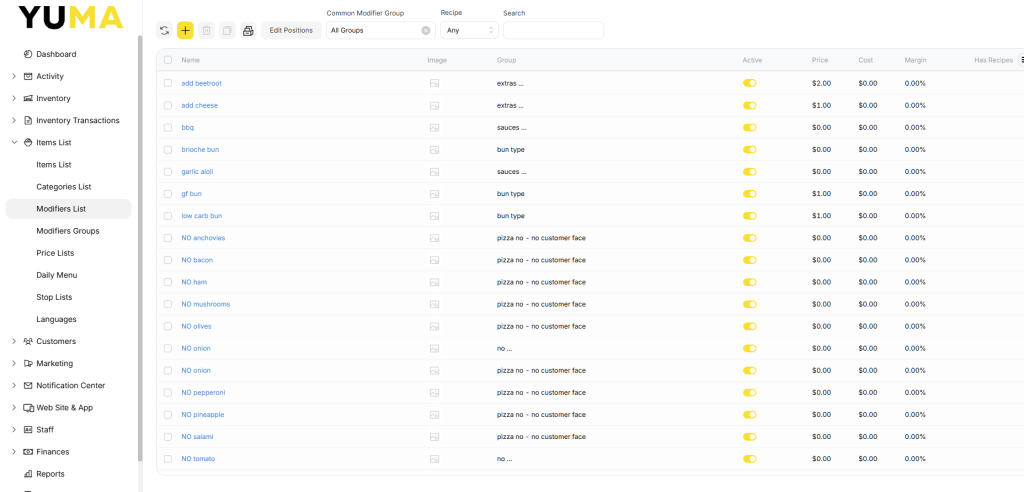
Task: Tick the select-all checkbox in the table header
Action: (x=168, y=59)
